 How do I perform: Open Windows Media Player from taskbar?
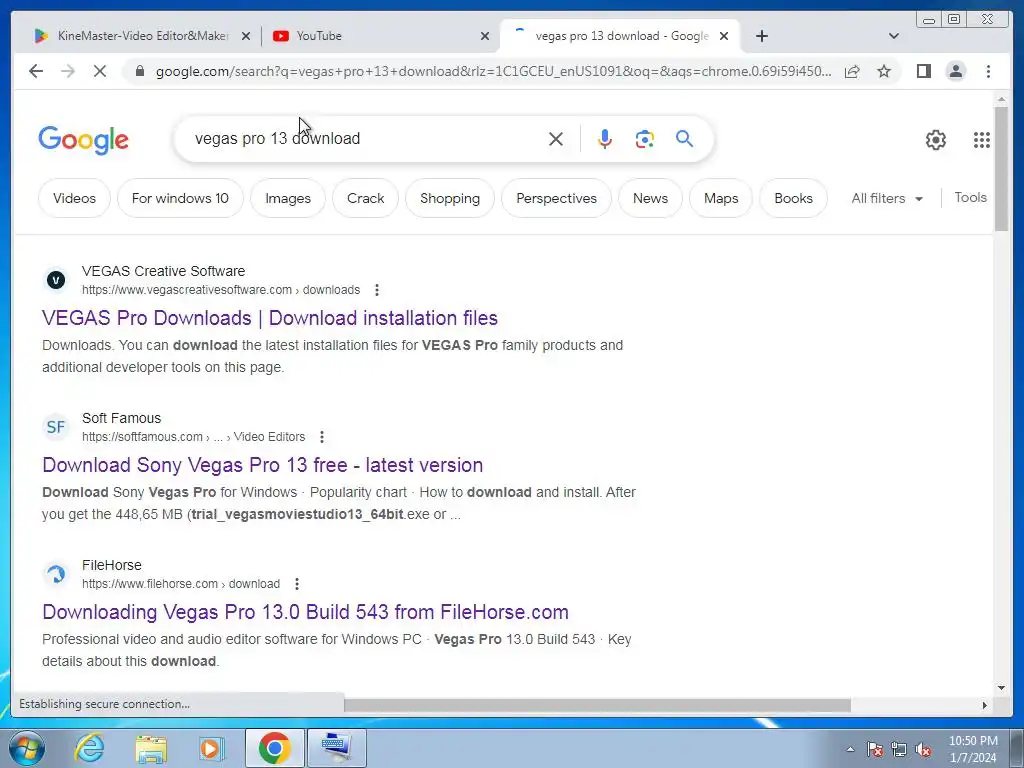click(x=212, y=748)
